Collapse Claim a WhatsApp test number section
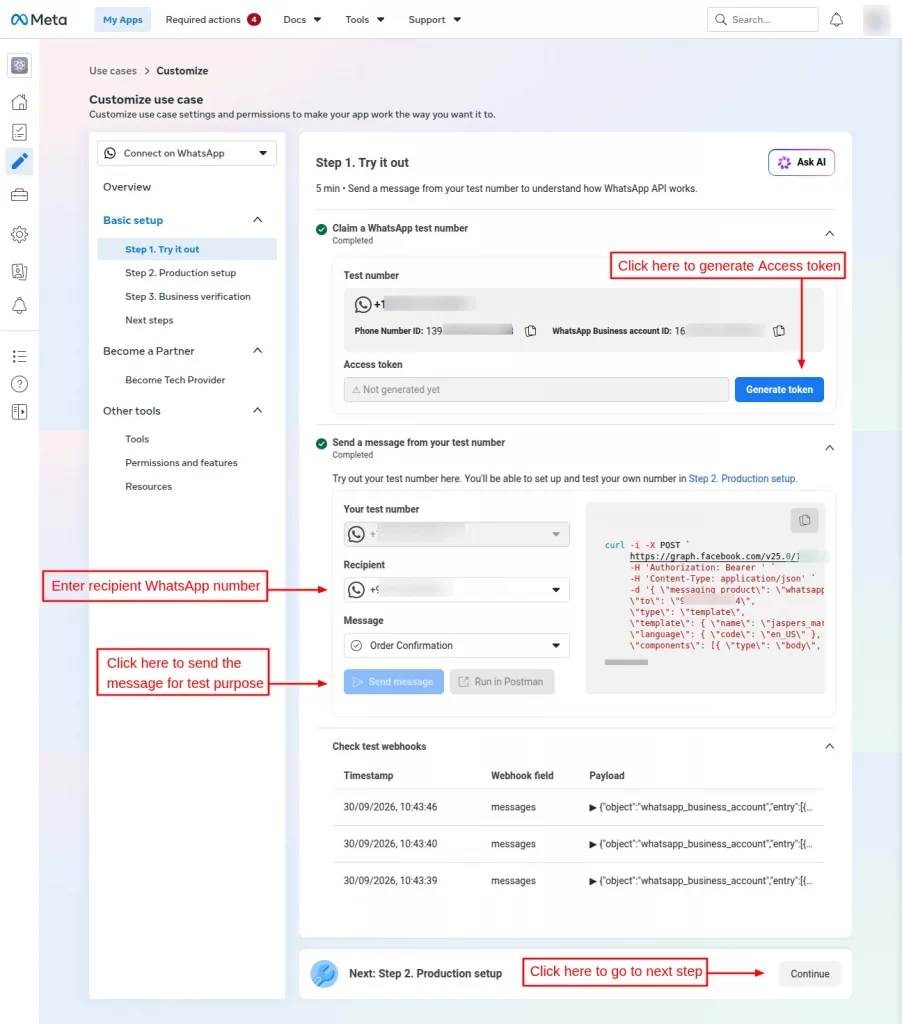The height and width of the screenshot is (1024, 902). pyautogui.click(x=829, y=234)
